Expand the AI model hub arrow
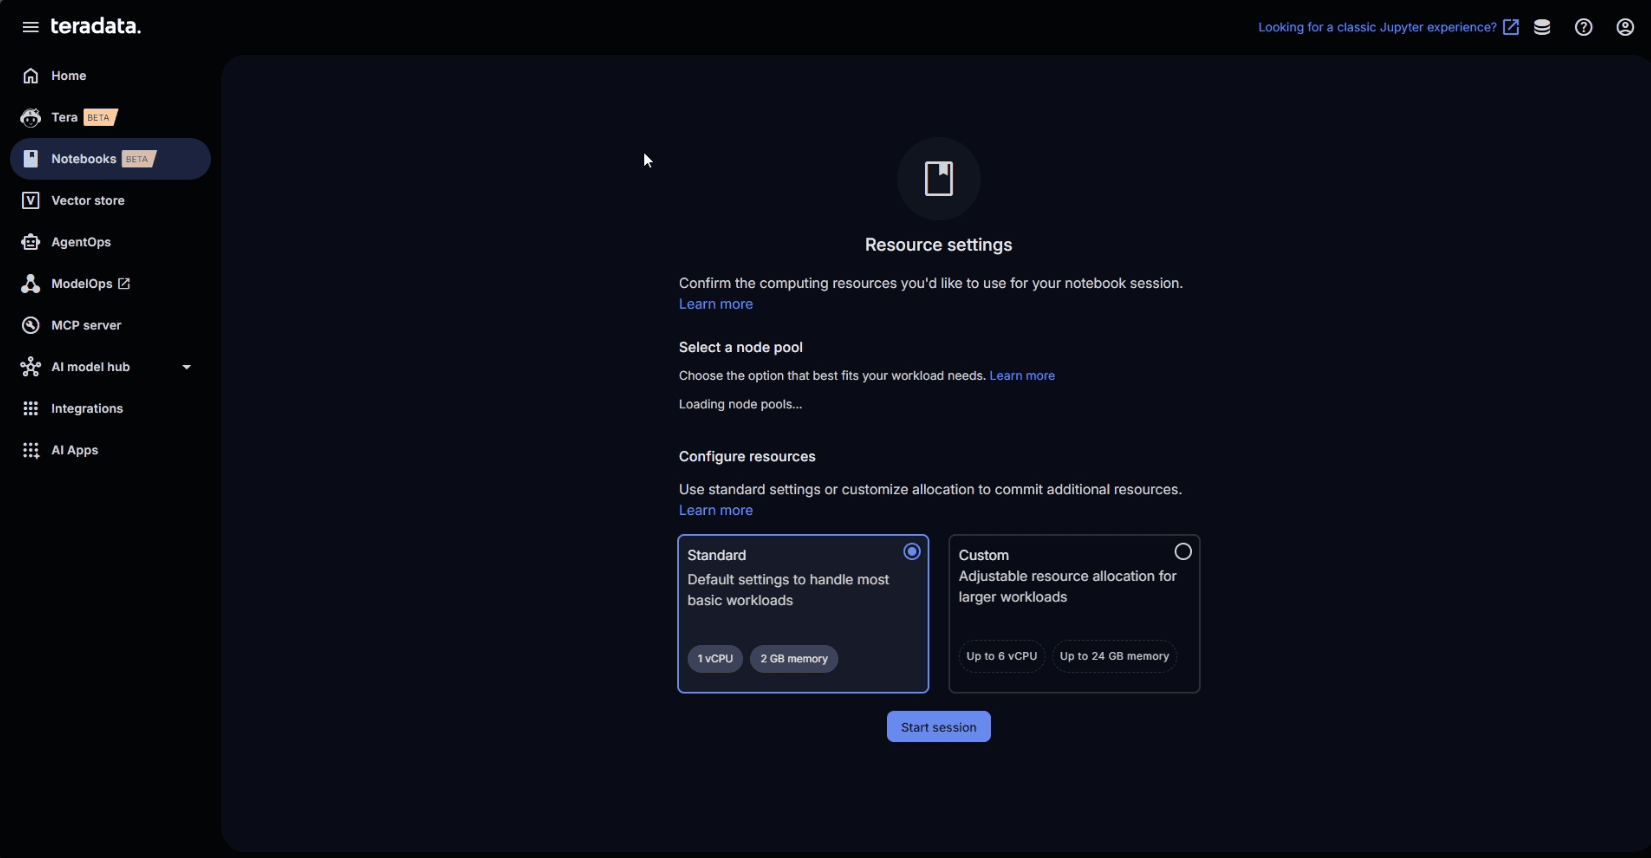1651x858 pixels. tap(186, 367)
